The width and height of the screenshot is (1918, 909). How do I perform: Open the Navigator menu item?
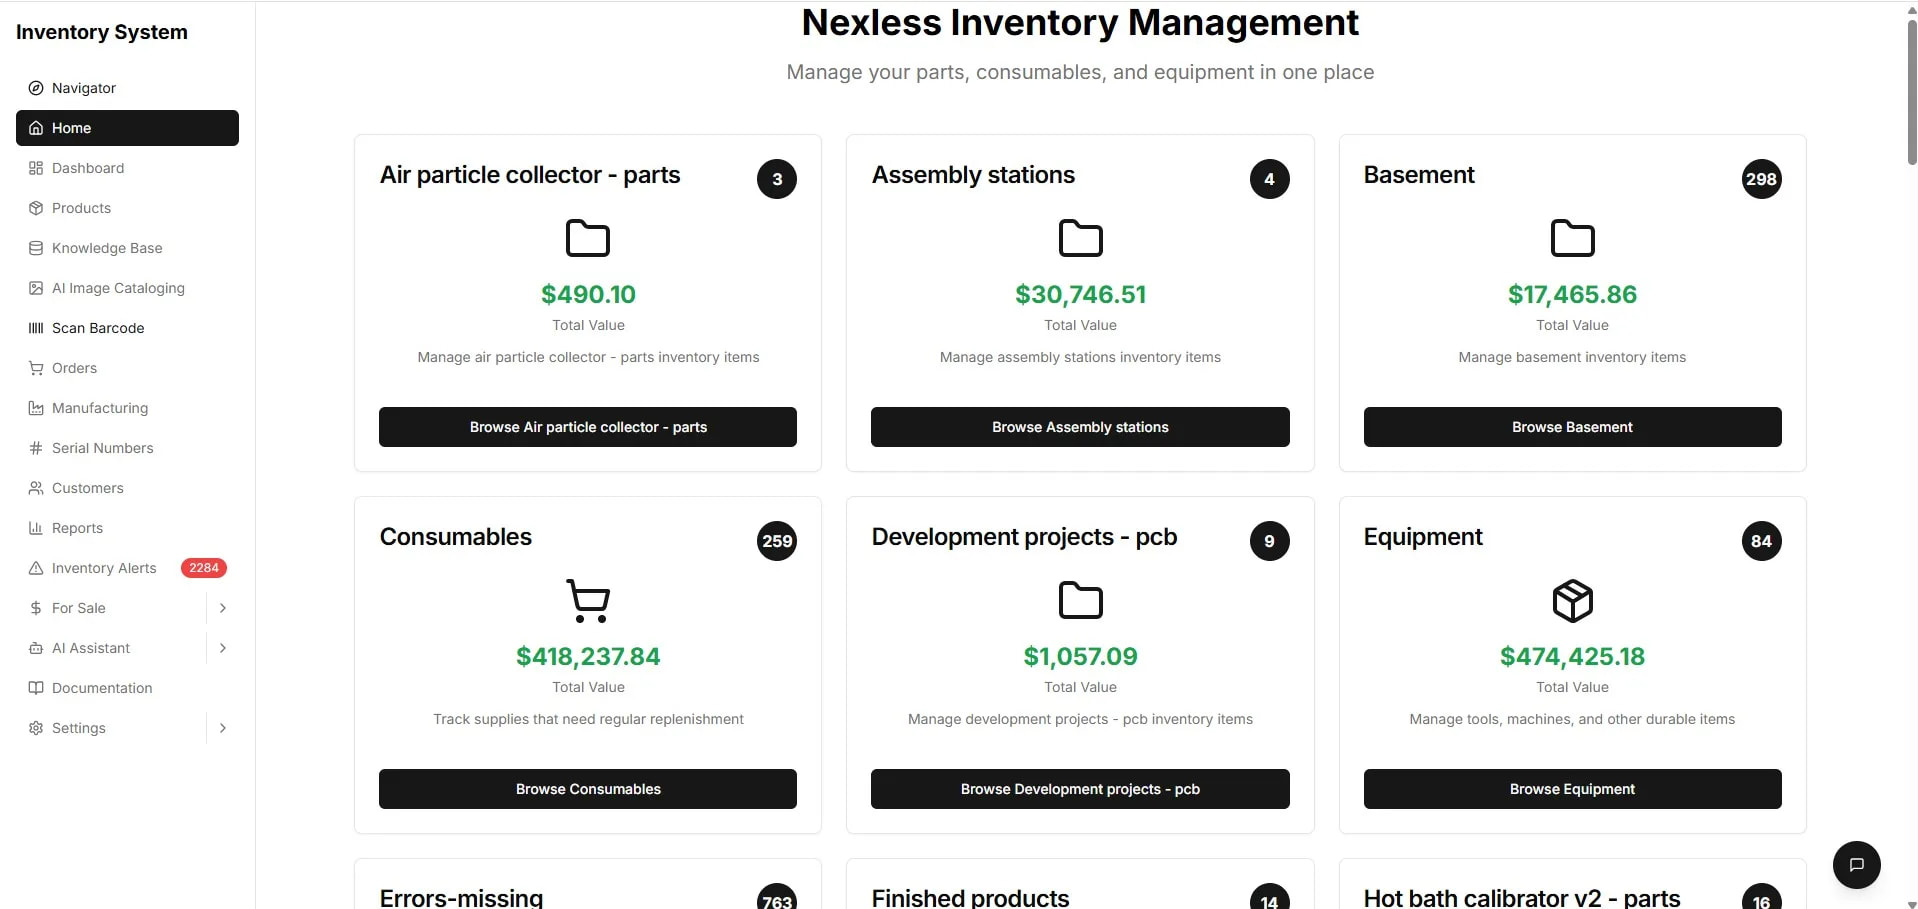pos(127,88)
